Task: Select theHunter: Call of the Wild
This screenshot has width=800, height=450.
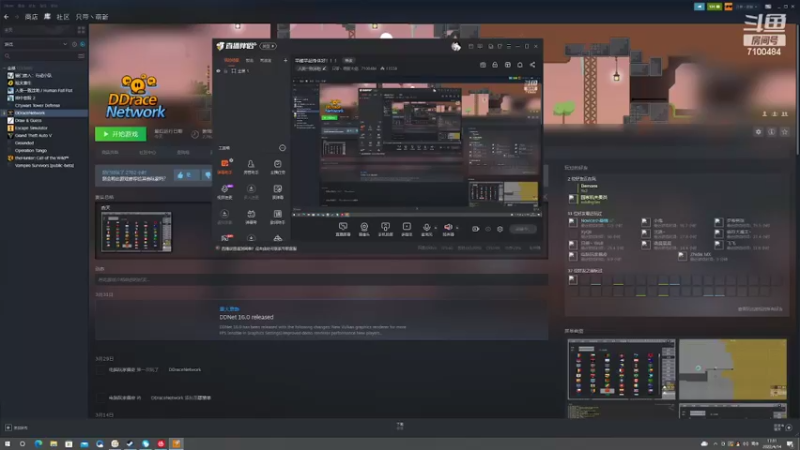Action: coord(41,158)
